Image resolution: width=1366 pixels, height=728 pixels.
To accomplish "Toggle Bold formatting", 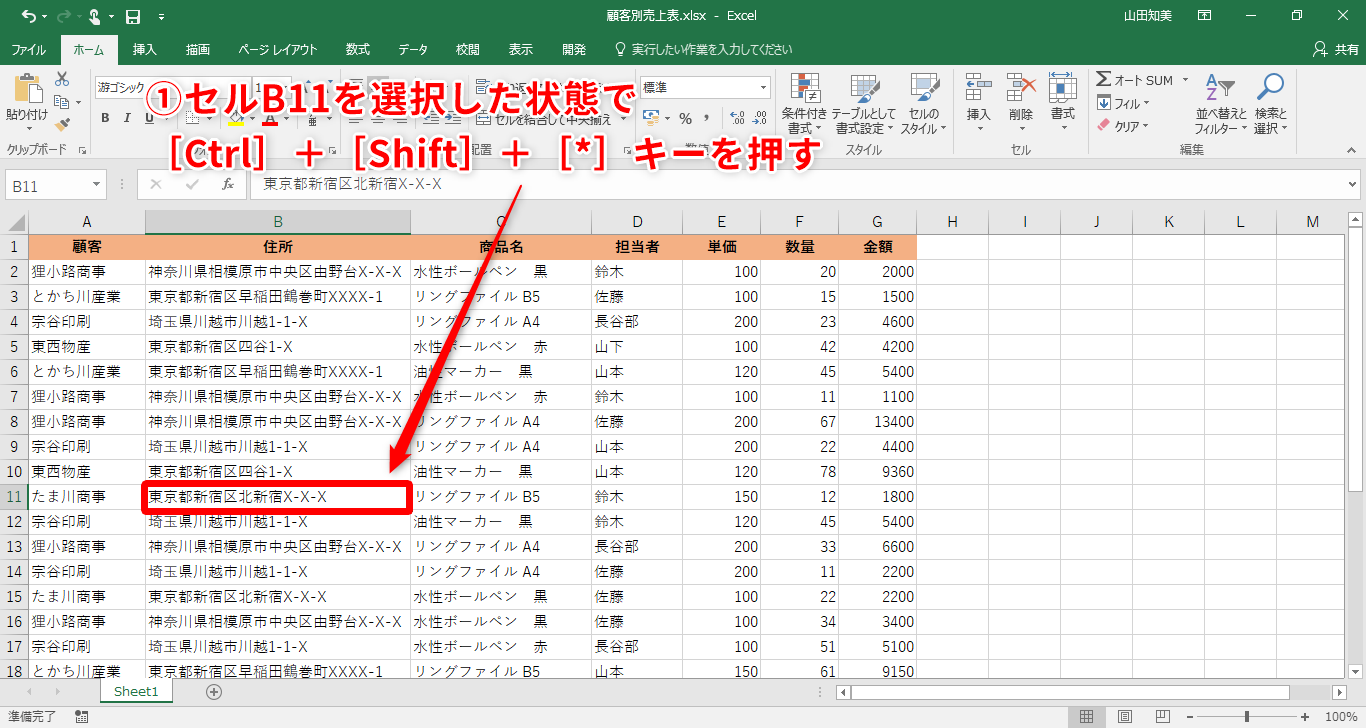I will [x=105, y=119].
